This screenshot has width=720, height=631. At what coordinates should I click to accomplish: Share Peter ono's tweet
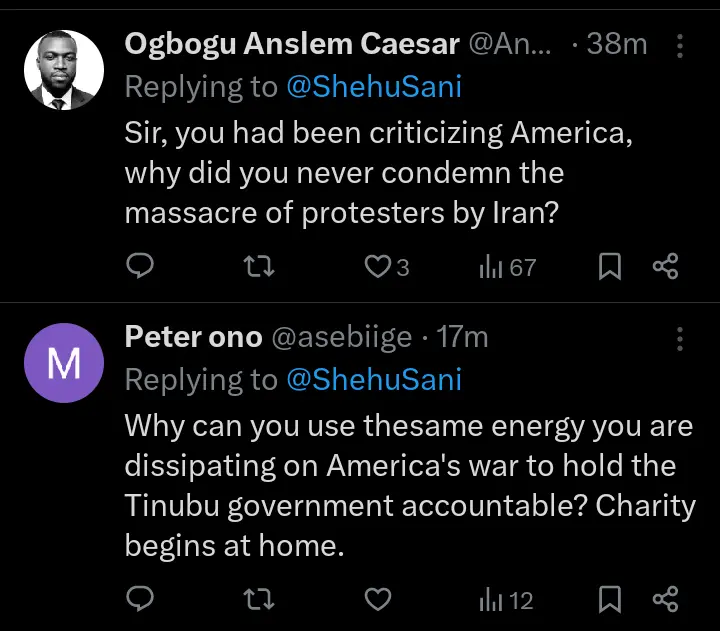point(665,599)
